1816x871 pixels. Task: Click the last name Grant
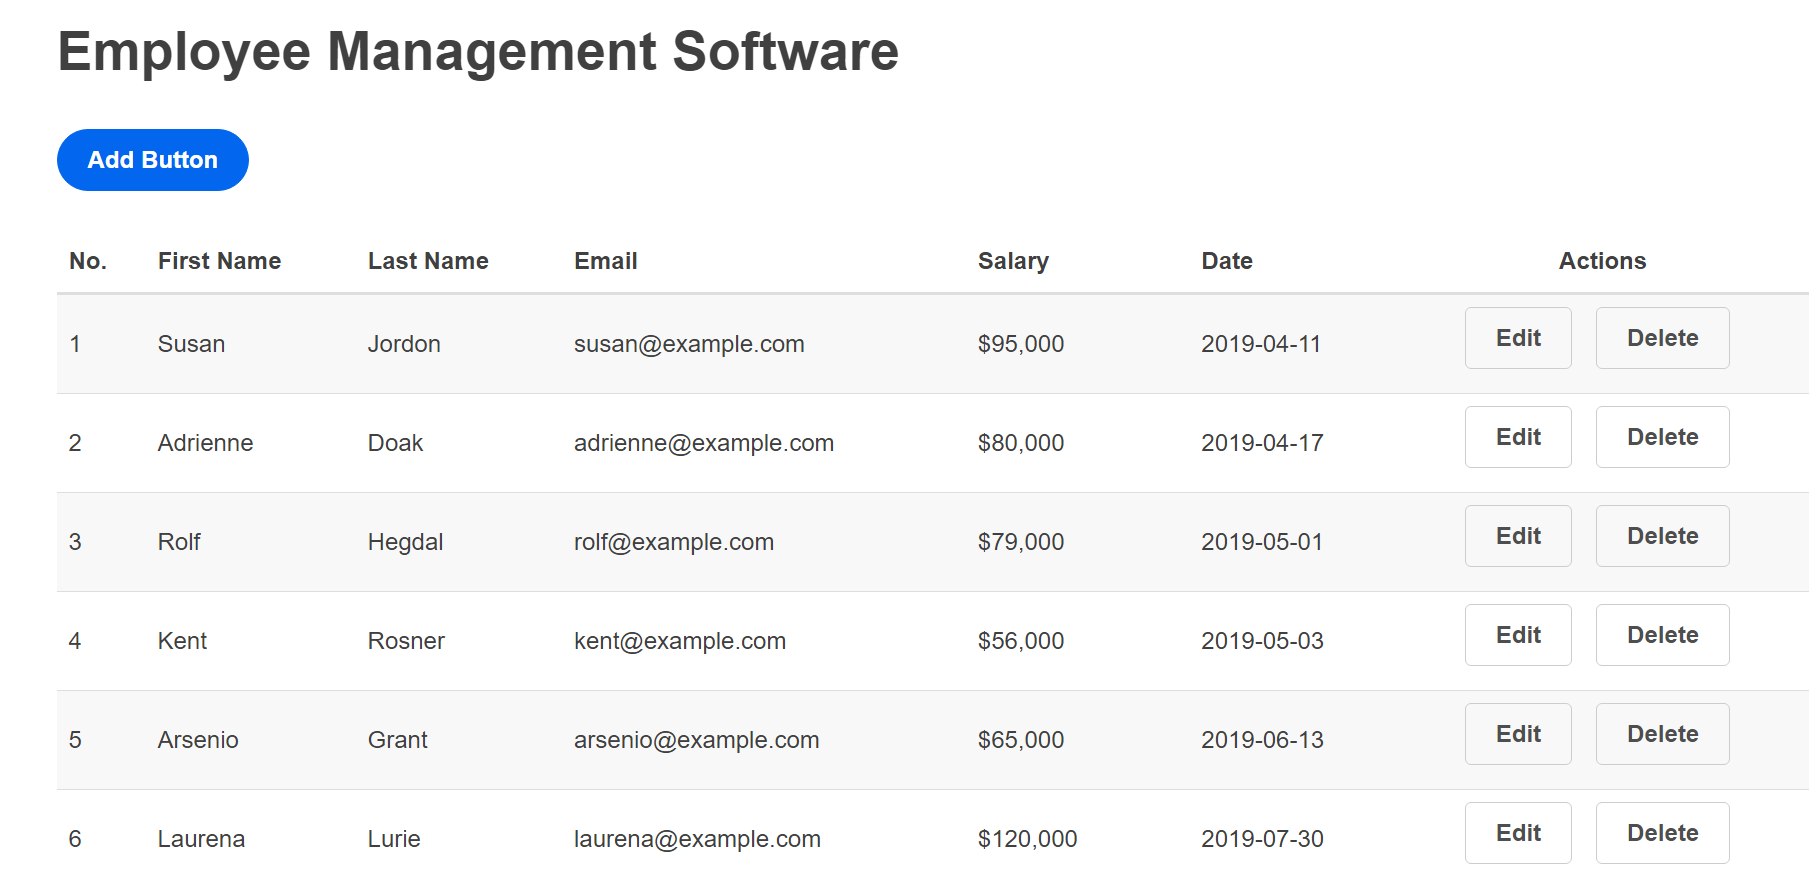[x=397, y=740]
